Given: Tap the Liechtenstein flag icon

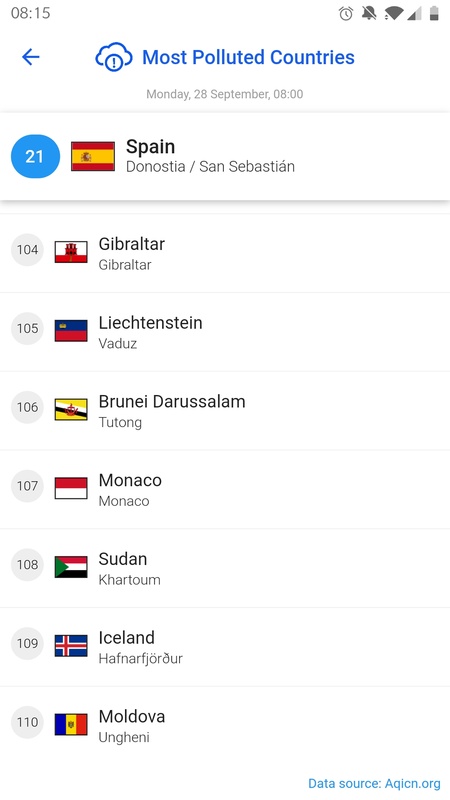Looking at the screenshot, I should 71,331.
